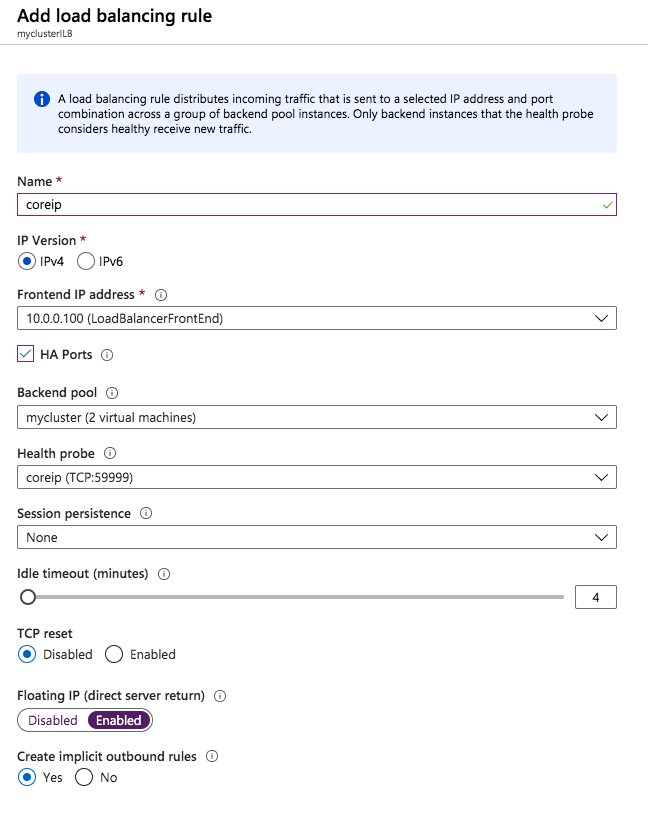Click info icon next to Floating IP

tap(220, 695)
